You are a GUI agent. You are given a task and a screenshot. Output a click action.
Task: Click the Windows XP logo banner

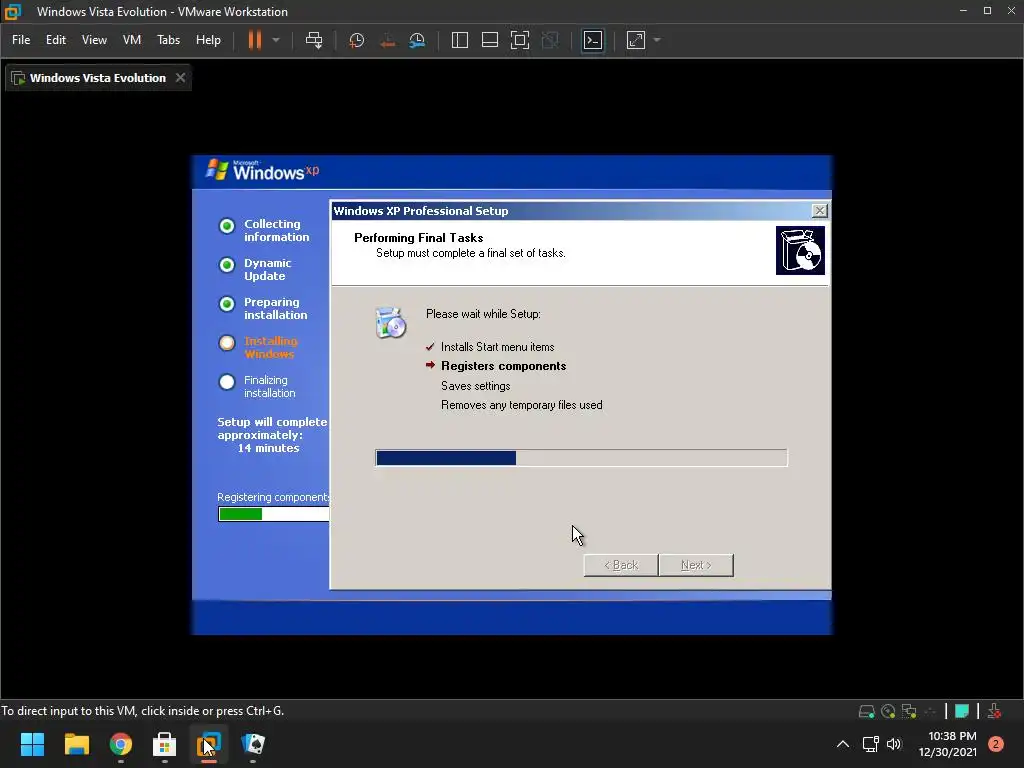[263, 170]
